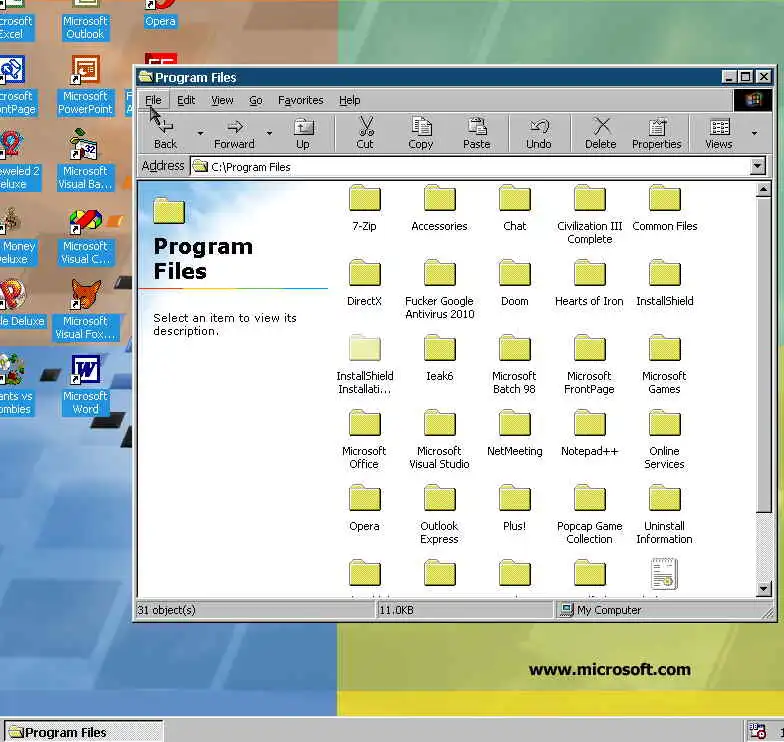Click the Program Files taskbar button
This screenshot has width=784, height=742.
pos(83,732)
